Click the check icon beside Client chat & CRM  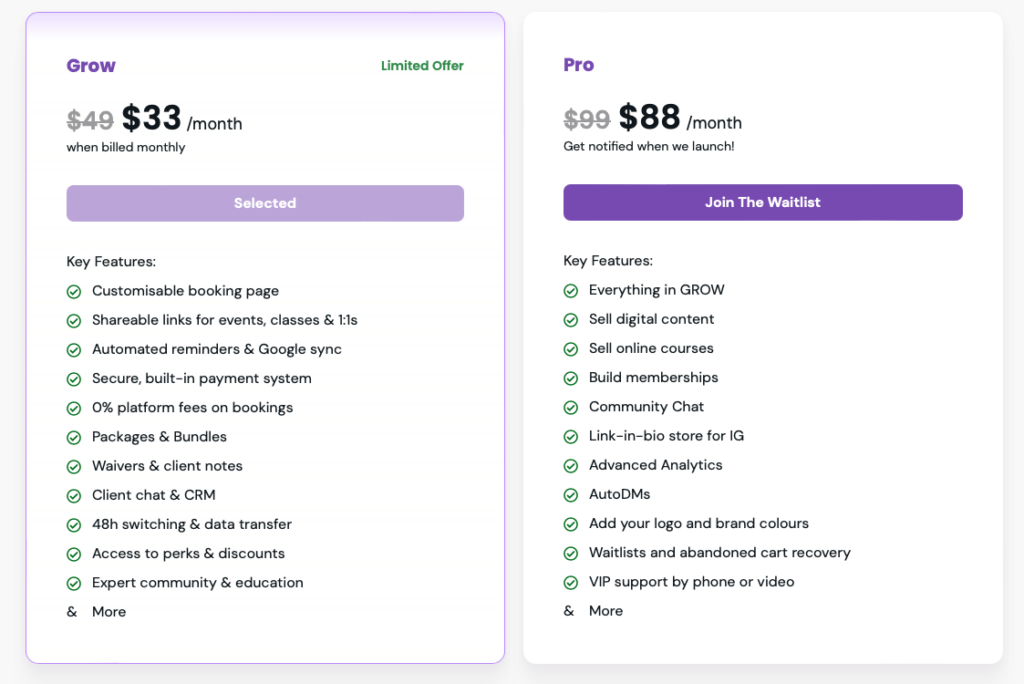[x=74, y=496]
